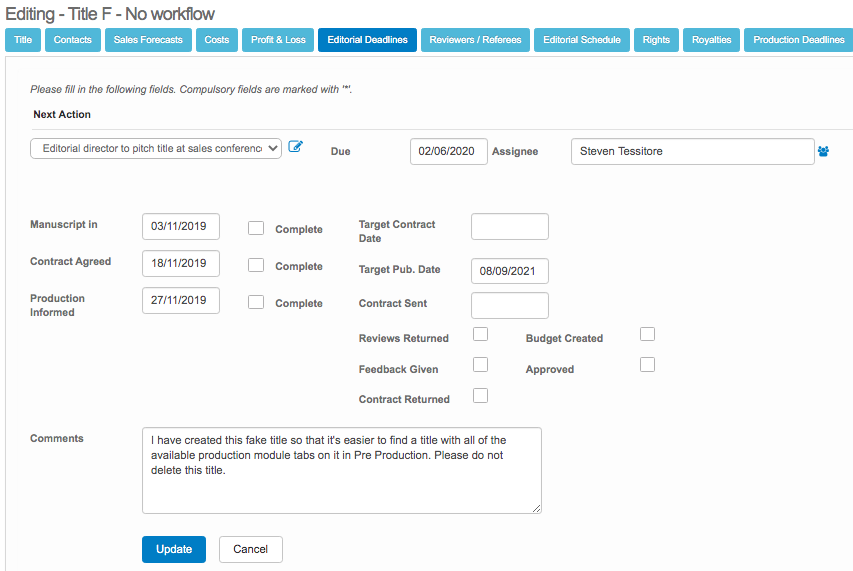Check the Budget Created box
853x571 pixels.
pos(647,334)
